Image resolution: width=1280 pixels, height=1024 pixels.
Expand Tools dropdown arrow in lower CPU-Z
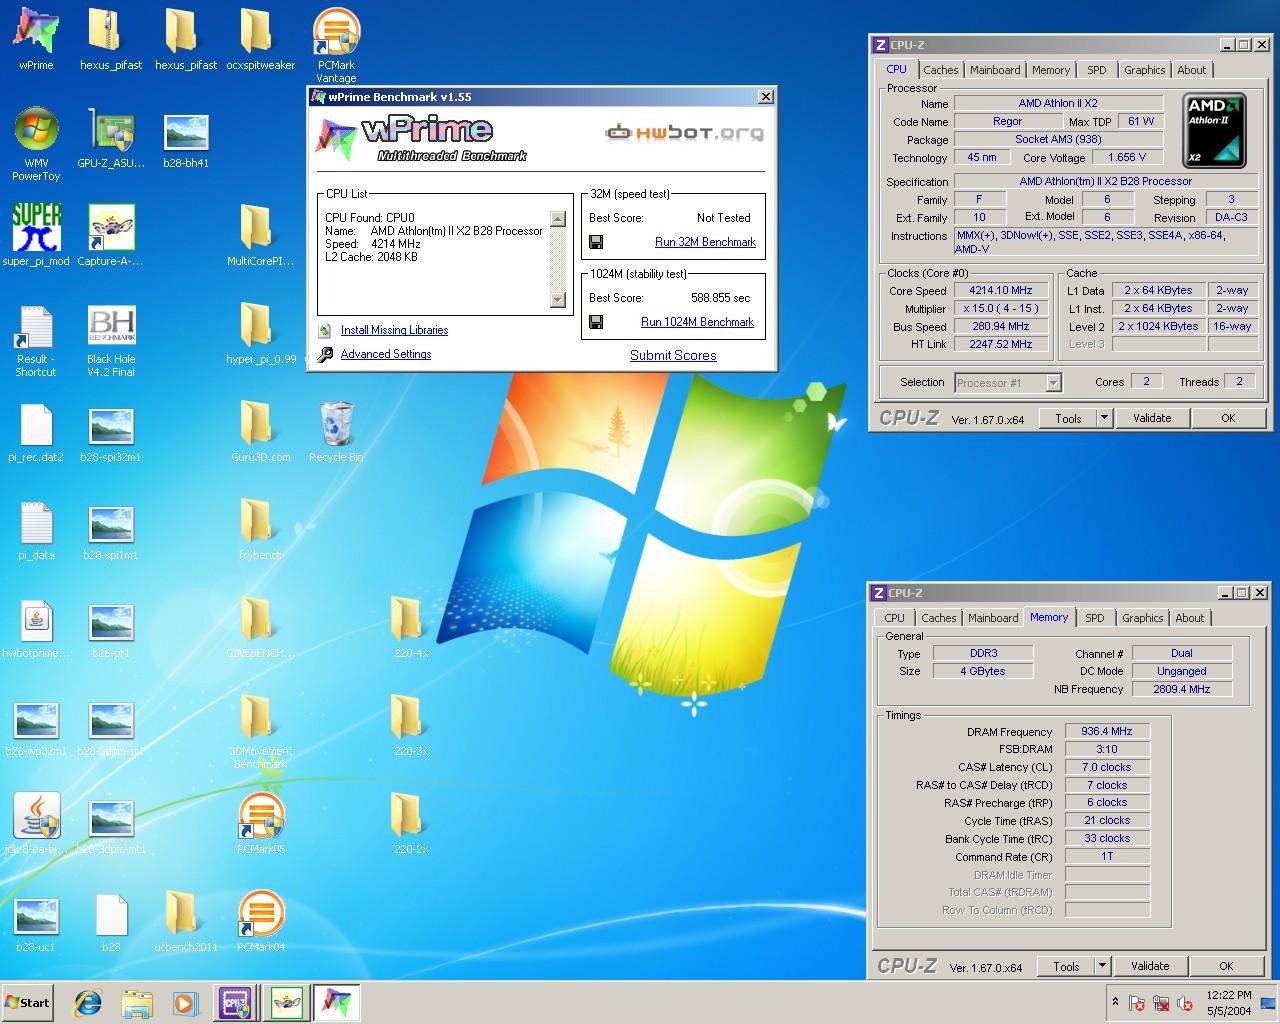point(1102,966)
